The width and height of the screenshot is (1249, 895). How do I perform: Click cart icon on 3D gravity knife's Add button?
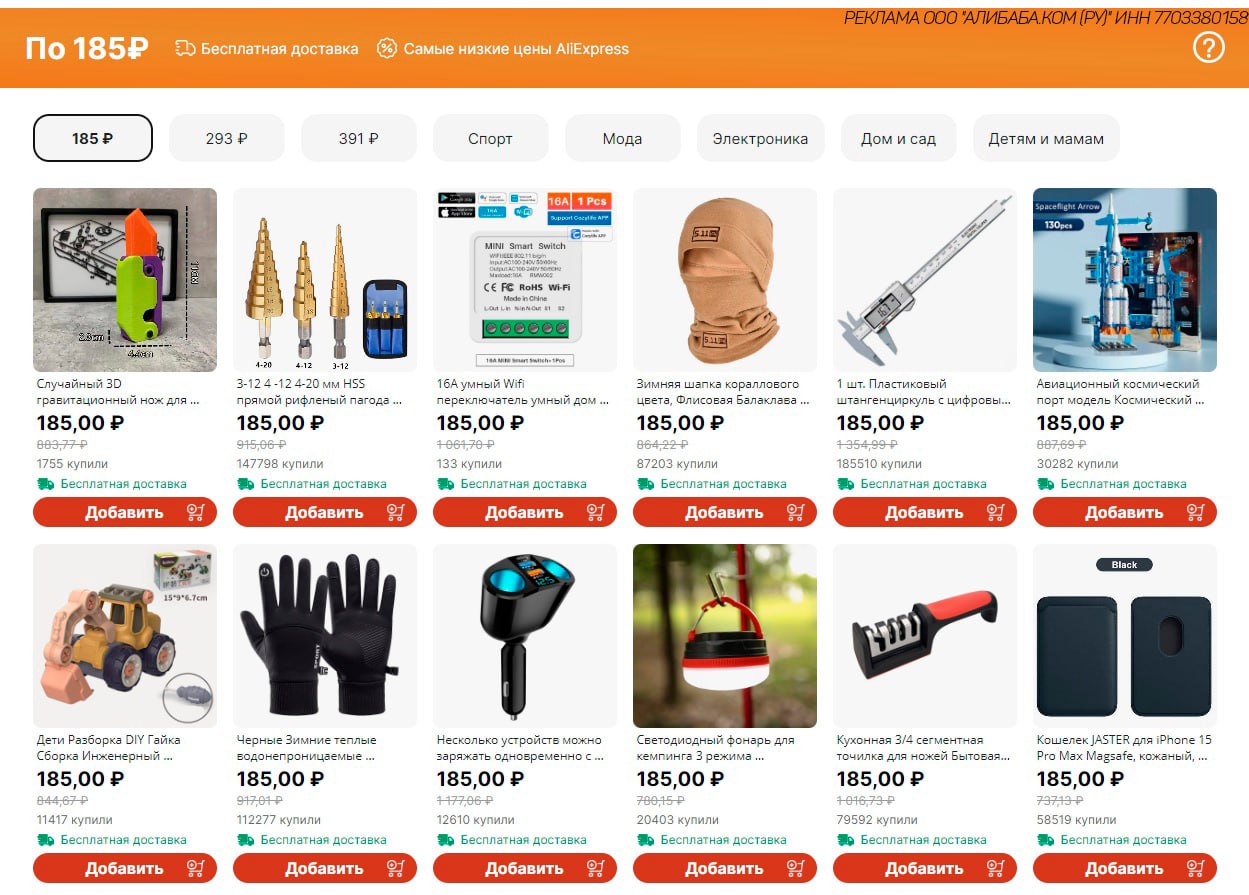(x=196, y=512)
